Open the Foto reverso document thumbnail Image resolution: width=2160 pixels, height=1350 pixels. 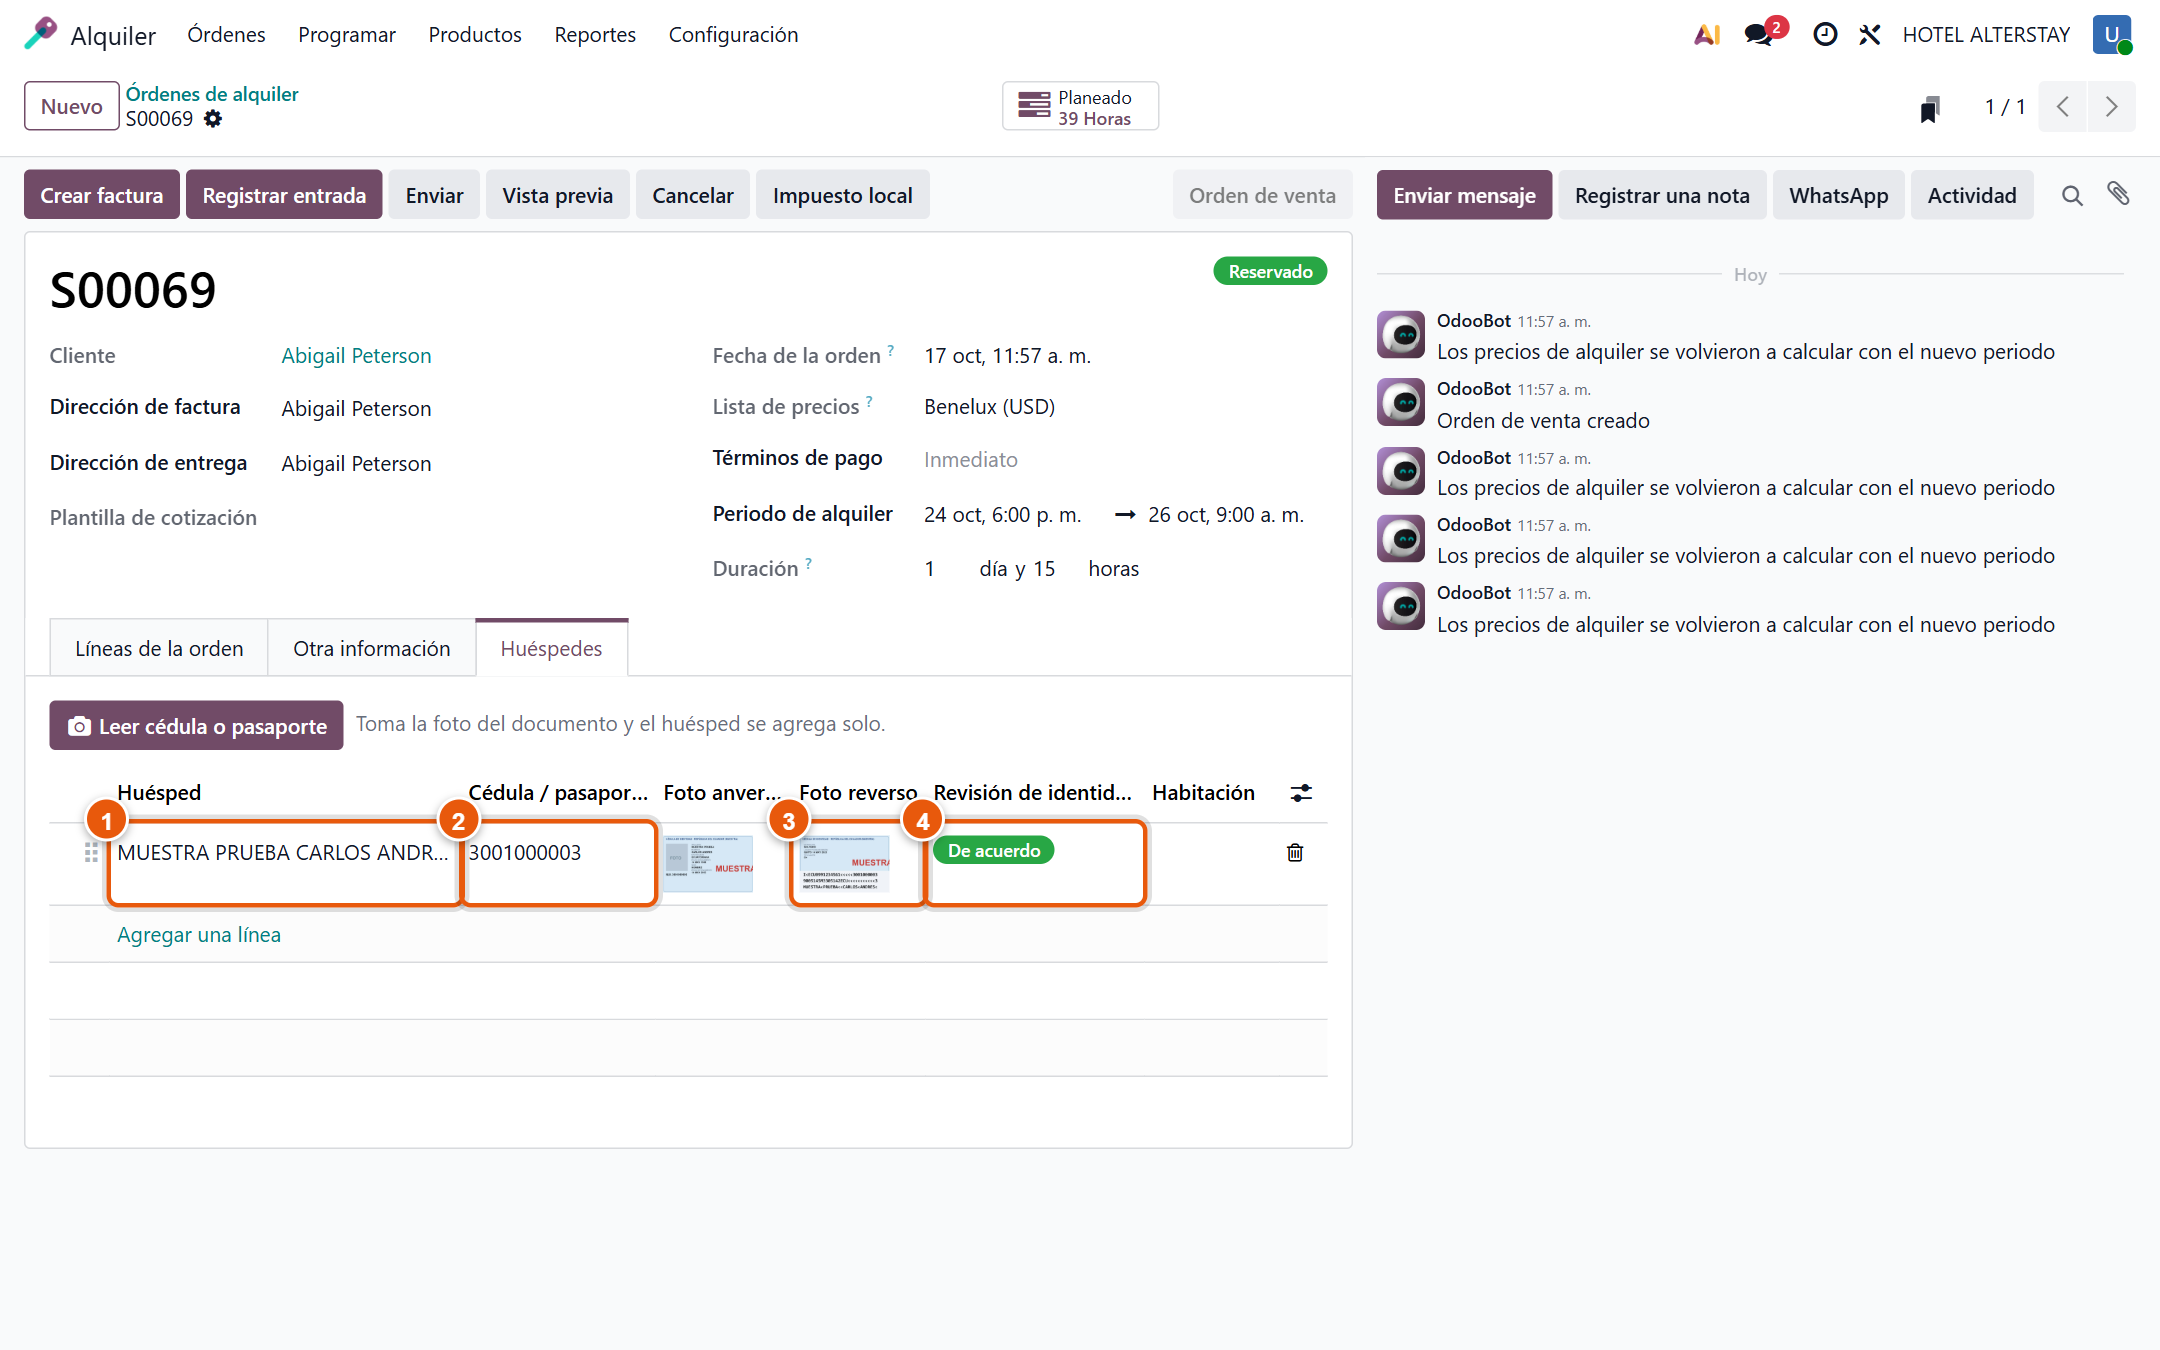click(x=845, y=864)
